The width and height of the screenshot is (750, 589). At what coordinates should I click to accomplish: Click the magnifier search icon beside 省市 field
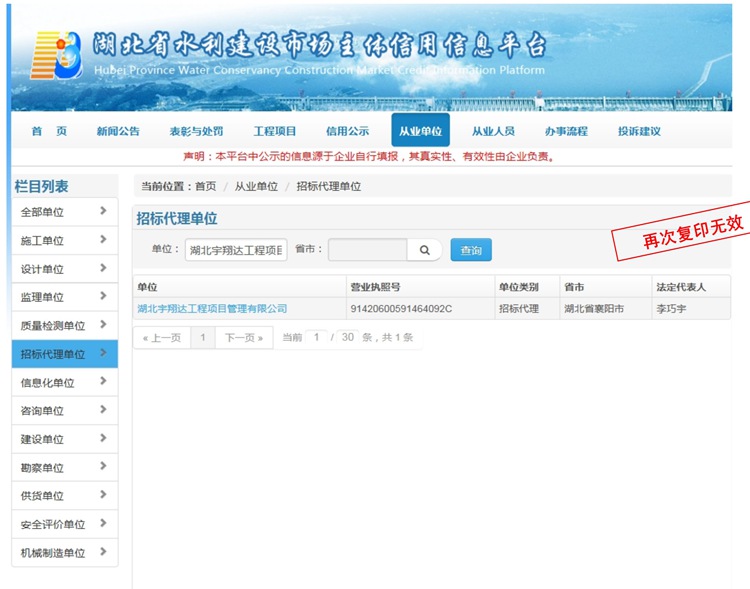(425, 250)
